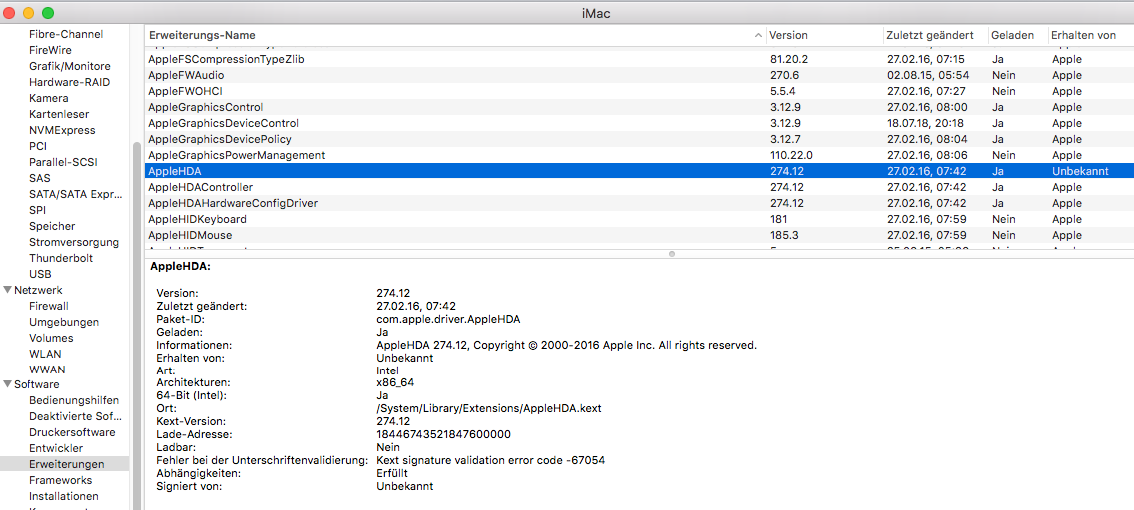Select the AppleGraphicsPowerManagement extension row
The image size is (1134, 510).
coord(236,155)
